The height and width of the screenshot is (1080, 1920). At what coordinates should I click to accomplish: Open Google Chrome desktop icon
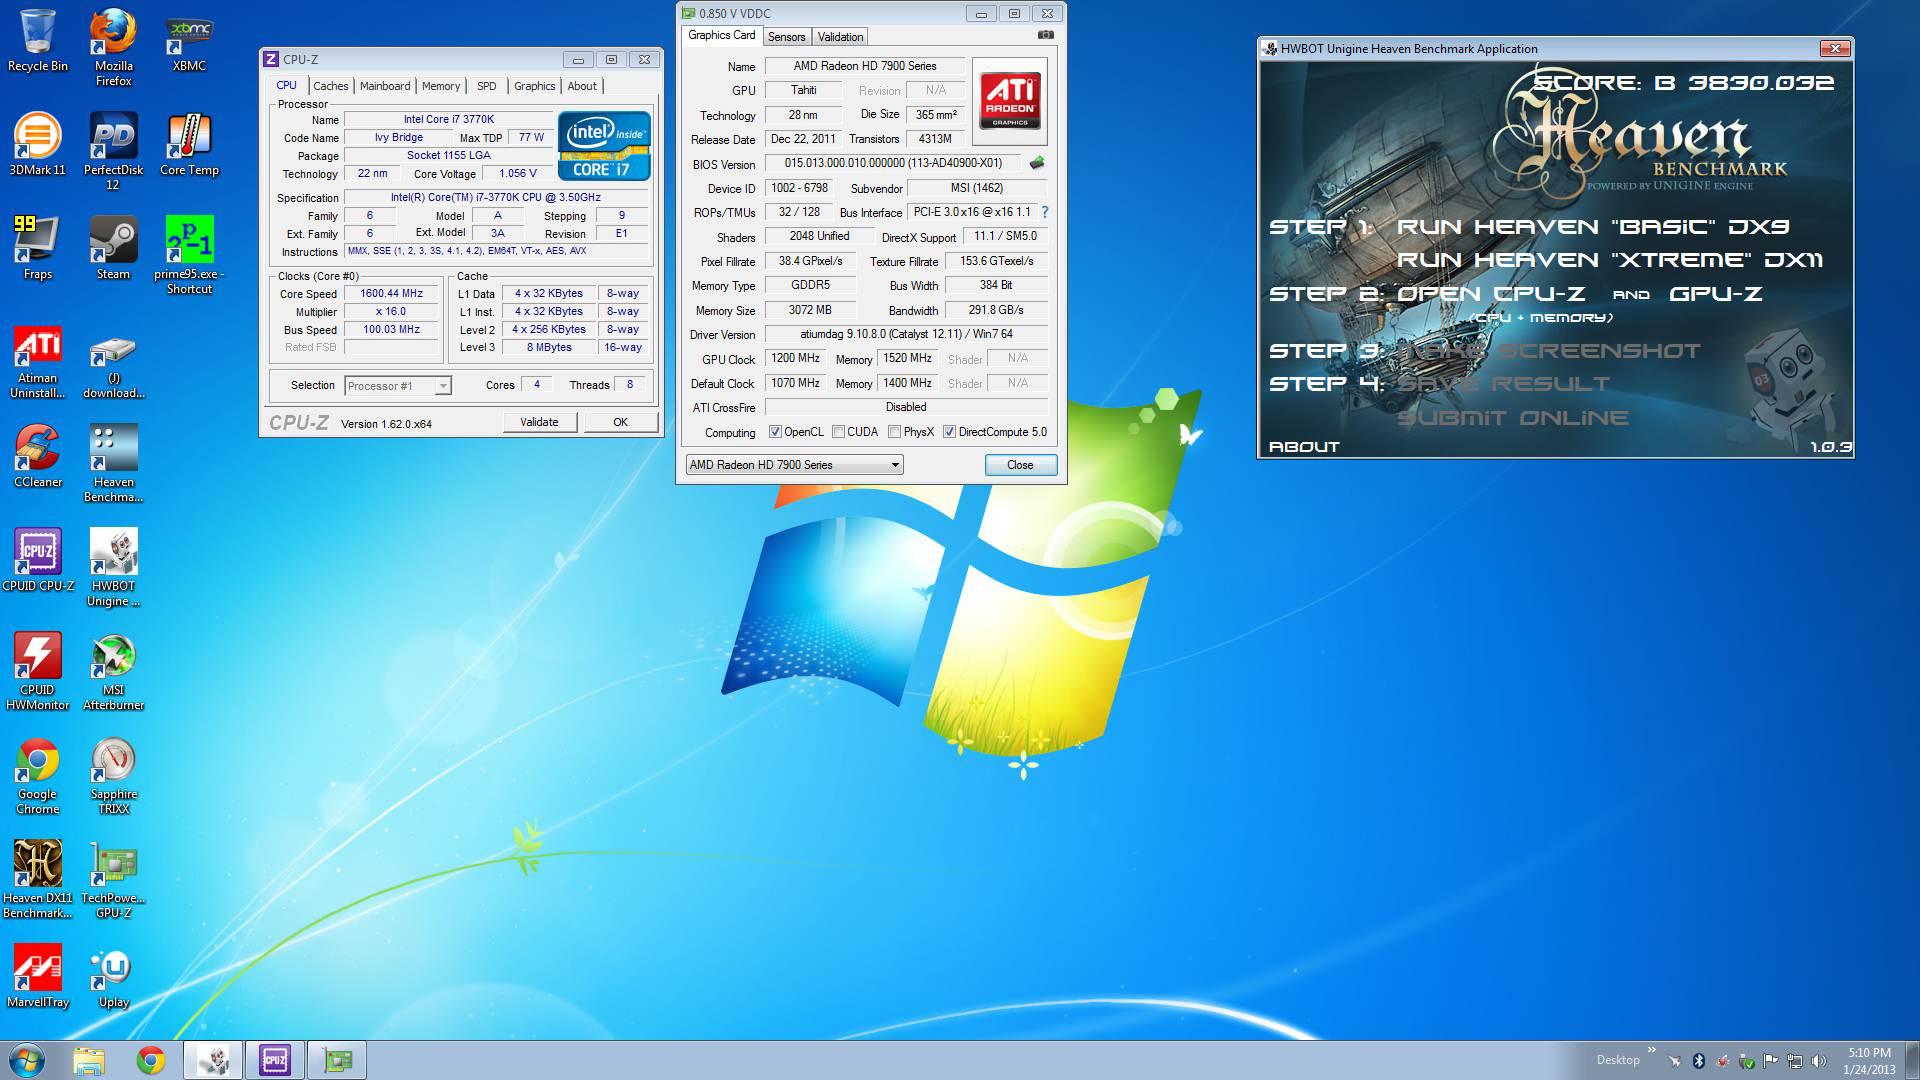(38, 776)
